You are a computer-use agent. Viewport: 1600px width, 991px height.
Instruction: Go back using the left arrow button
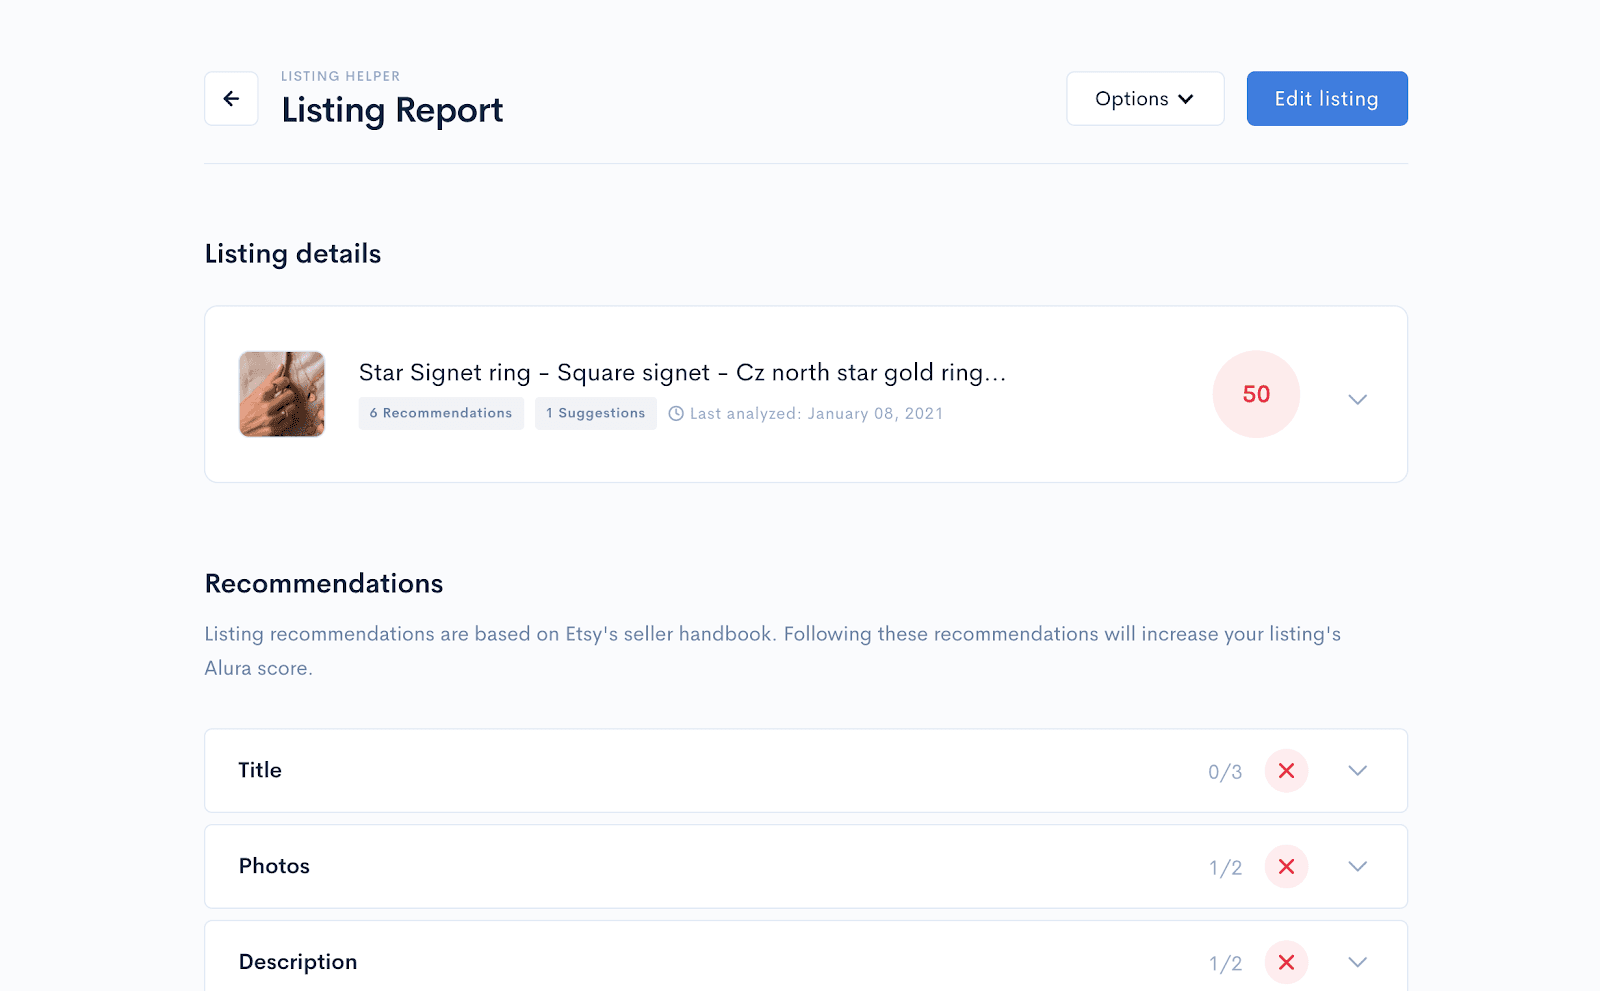coord(231,98)
